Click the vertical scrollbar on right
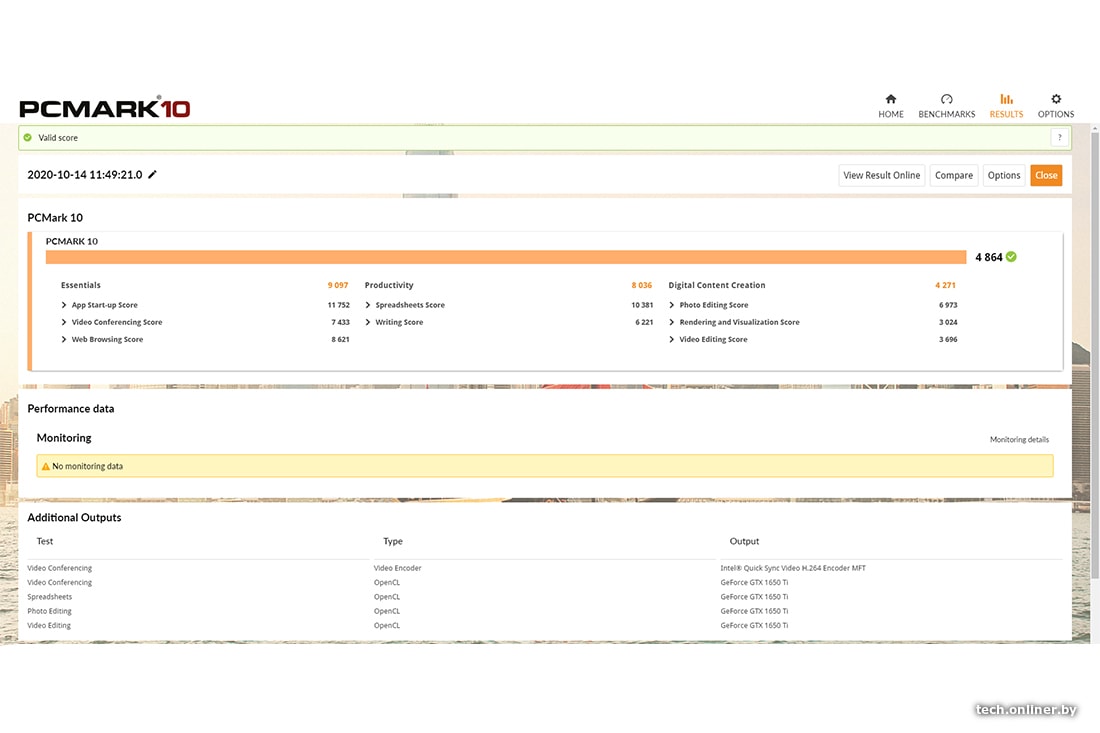 pyautogui.click(x=1095, y=354)
